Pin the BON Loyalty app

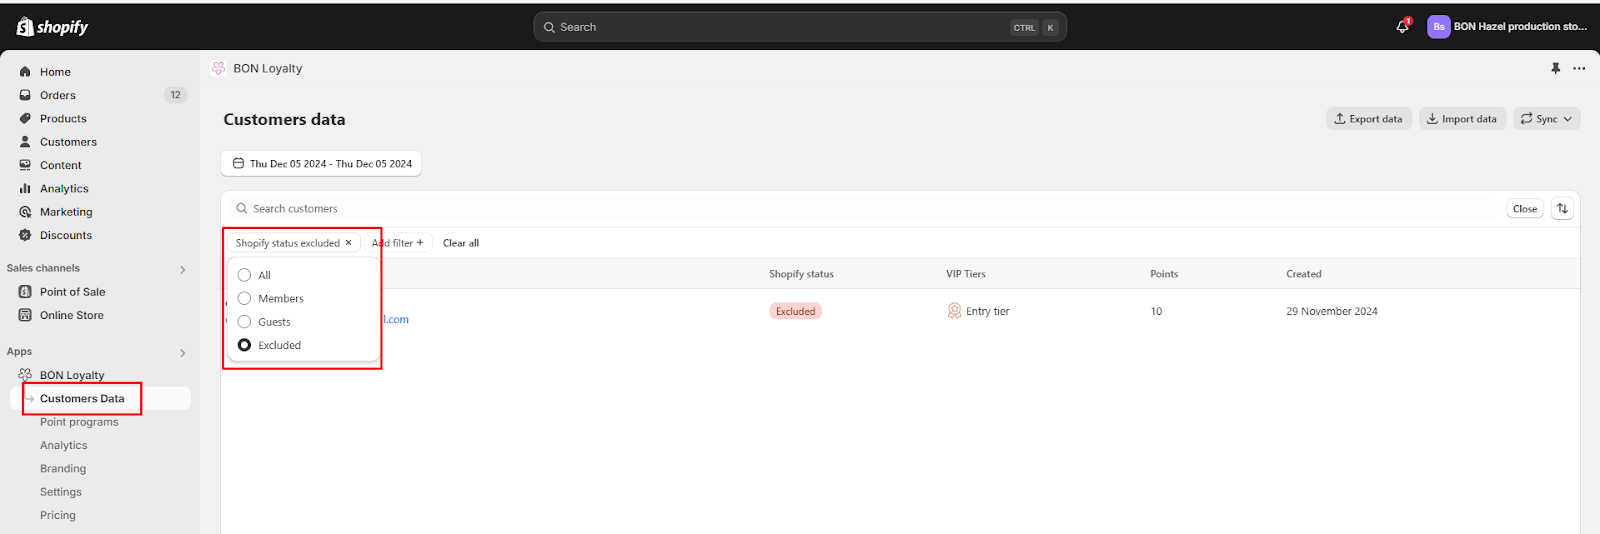coord(1555,69)
